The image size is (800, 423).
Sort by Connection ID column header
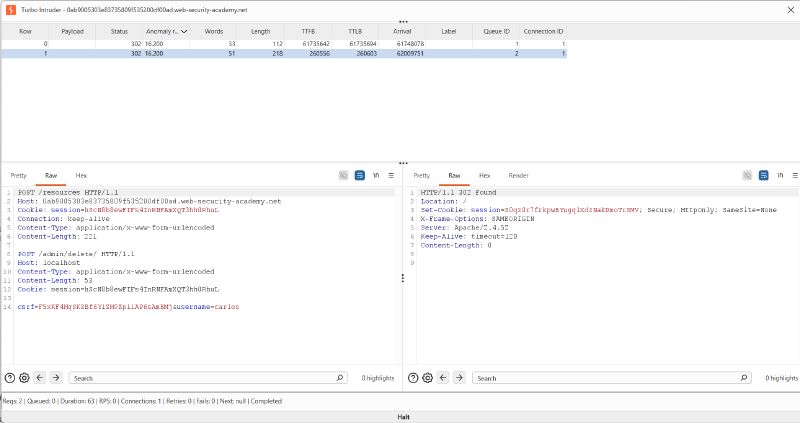point(543,32)
